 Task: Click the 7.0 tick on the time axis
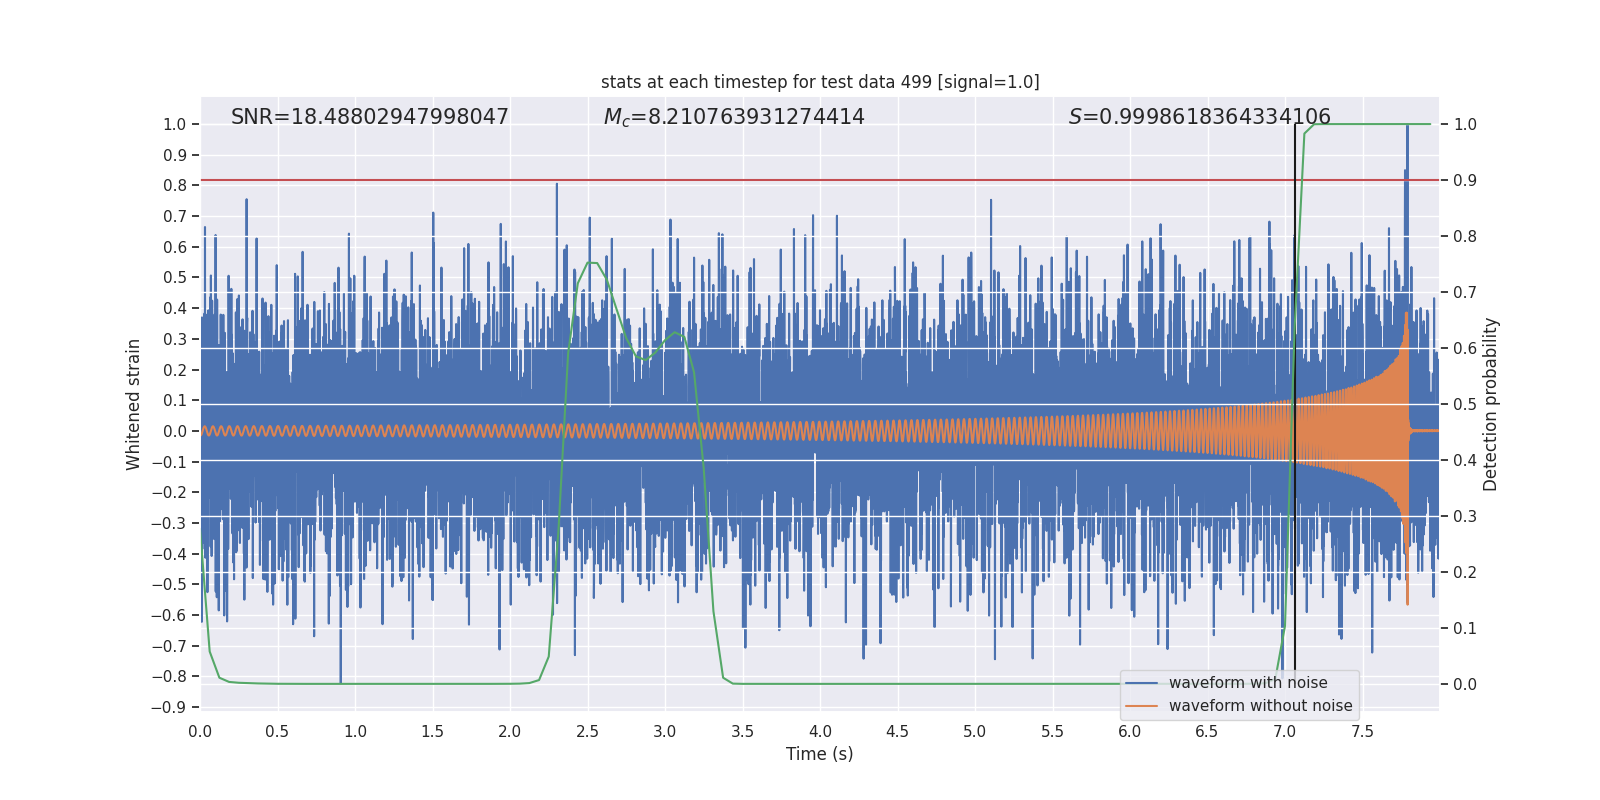pos(1284,731)
